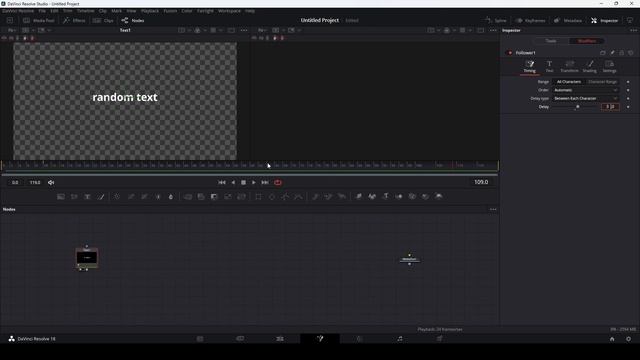Go to last frame
This screenshot has height=360, width=640.
click(x=265, y=182)
